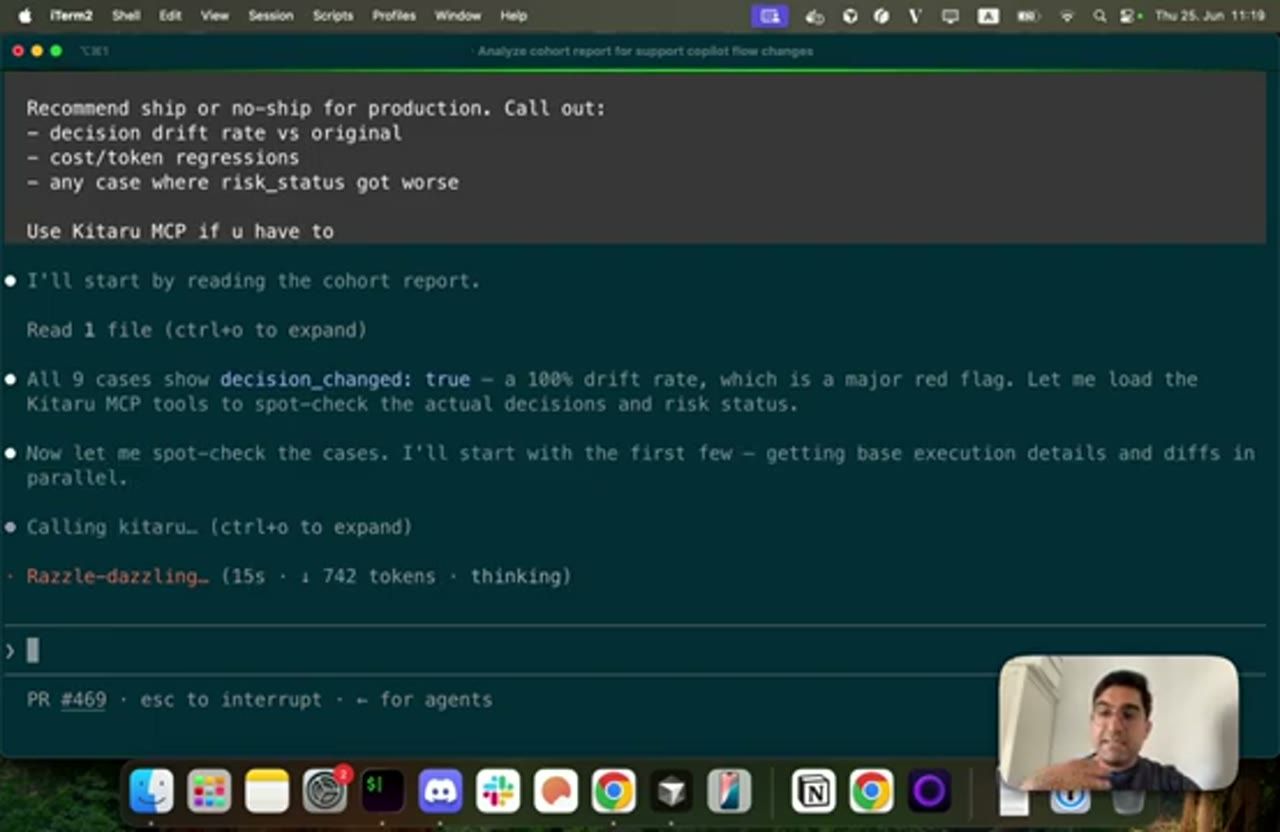The height and width of the screenshot is (832, 1280).
Task: Open Spotlight search in the menu bar
Action: [x=1100, y=16]
